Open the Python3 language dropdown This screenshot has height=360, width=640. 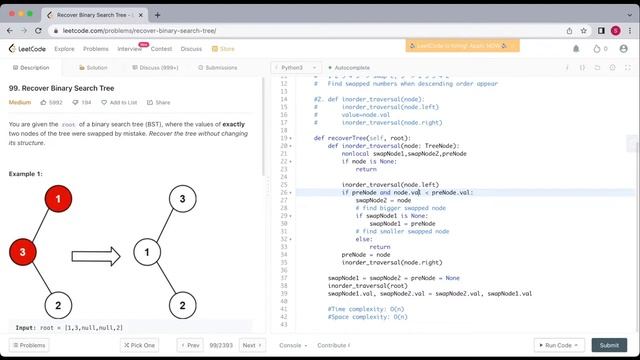(x=296, y=68)
